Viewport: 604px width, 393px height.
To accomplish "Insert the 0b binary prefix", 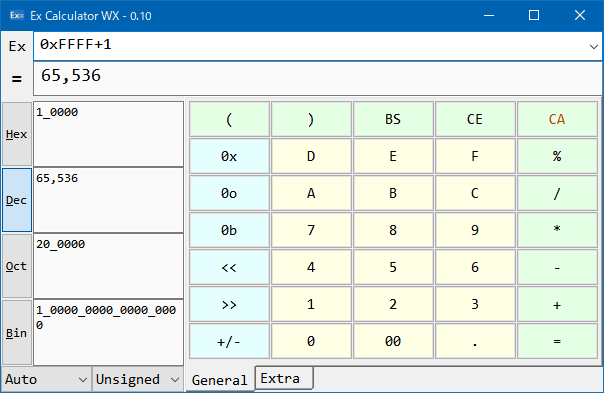I will (229, 230).
